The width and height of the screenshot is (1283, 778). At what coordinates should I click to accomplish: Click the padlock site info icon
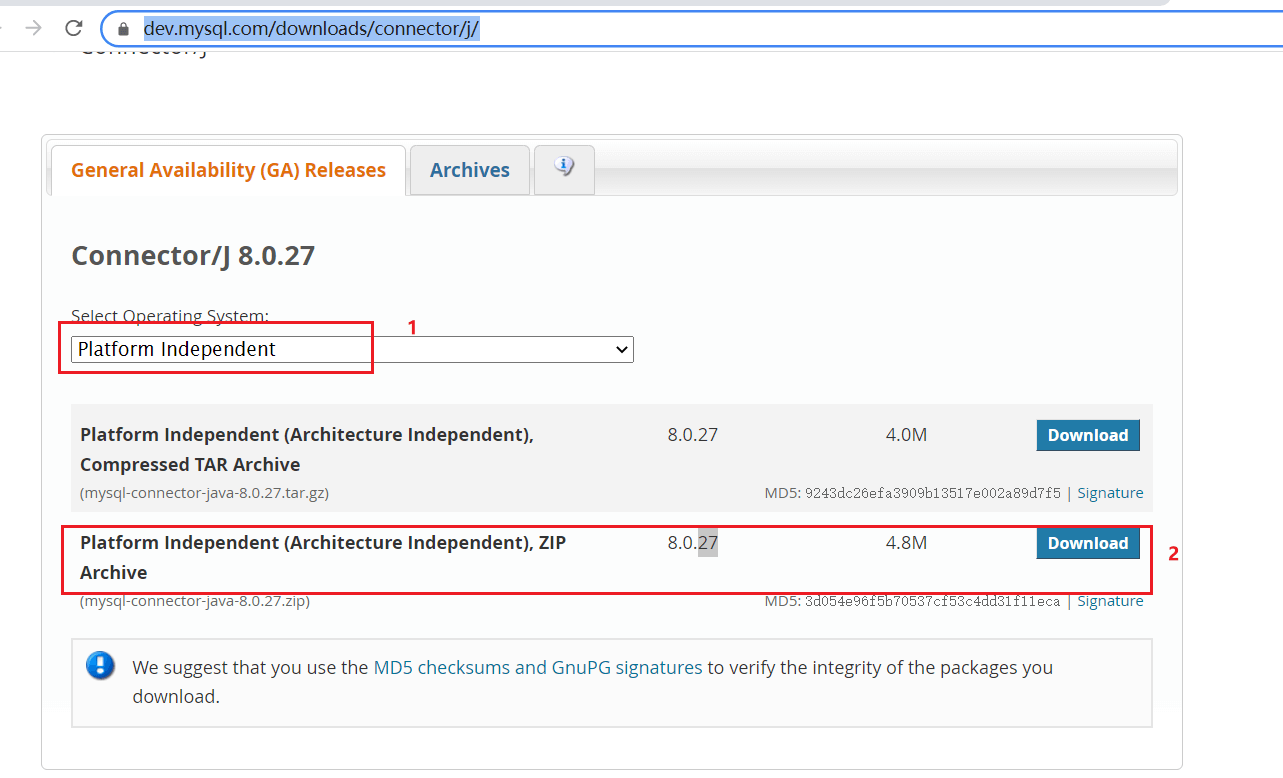pyautogui.click(x=124, y=29)
